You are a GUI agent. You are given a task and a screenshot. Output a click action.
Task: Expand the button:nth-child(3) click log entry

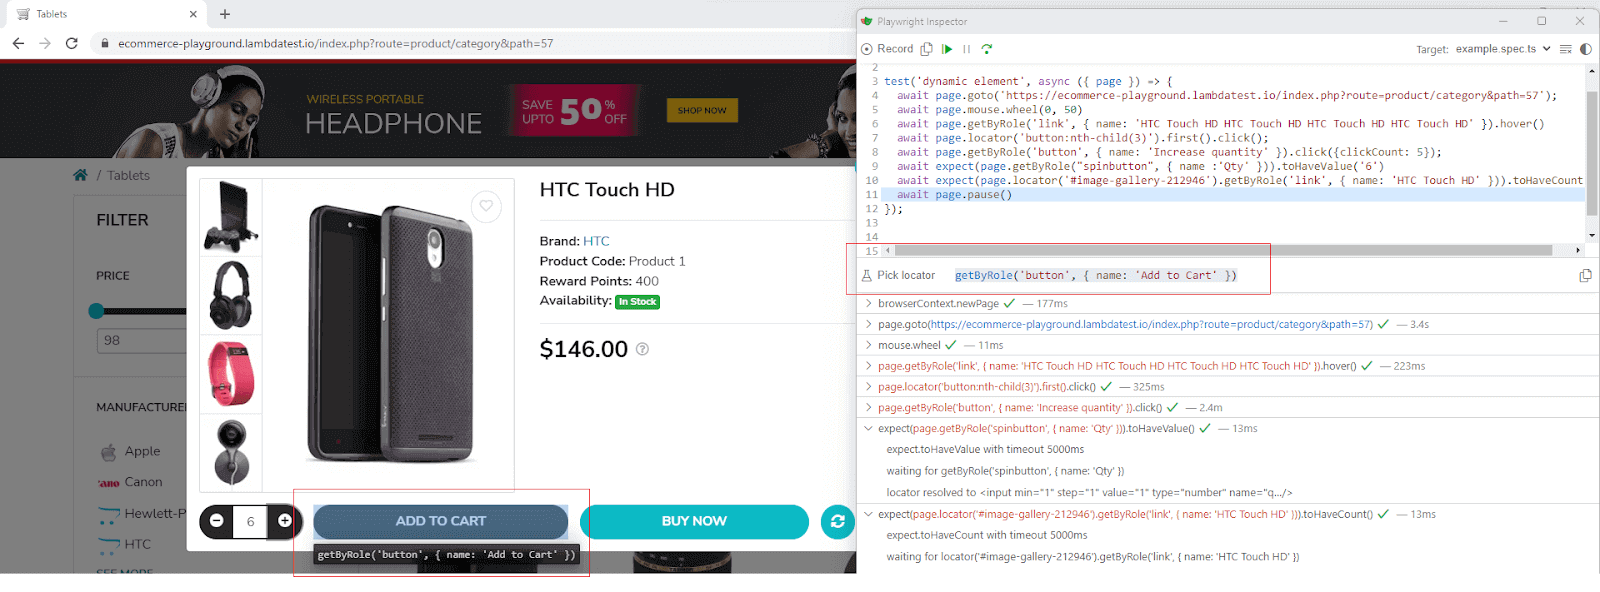868,387
